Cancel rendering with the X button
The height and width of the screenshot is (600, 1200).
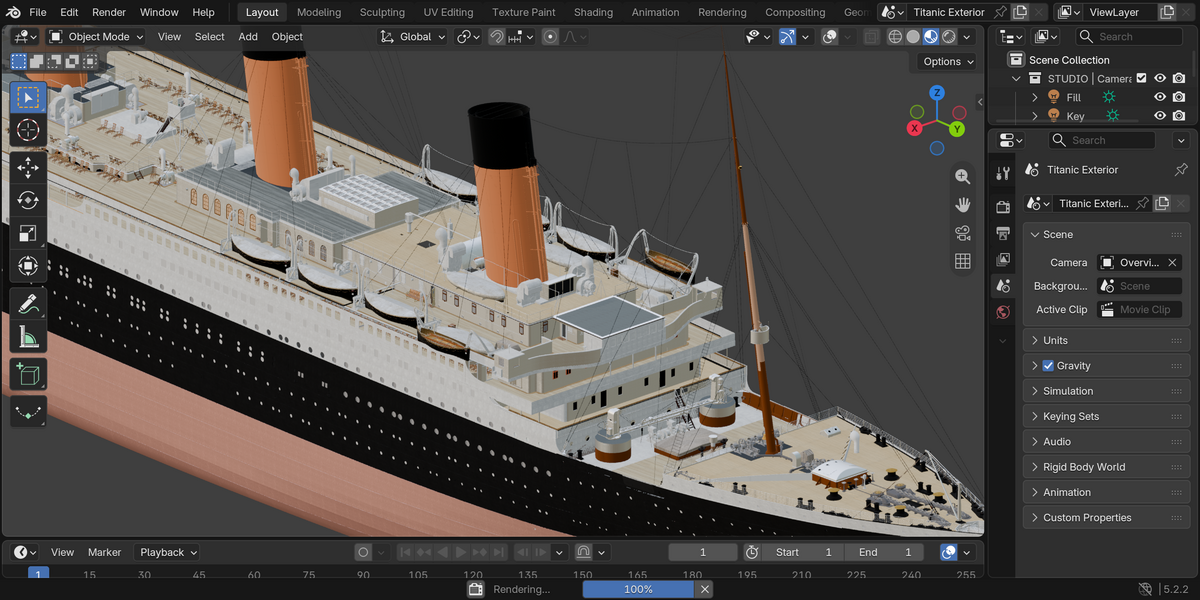coord(705,589)
